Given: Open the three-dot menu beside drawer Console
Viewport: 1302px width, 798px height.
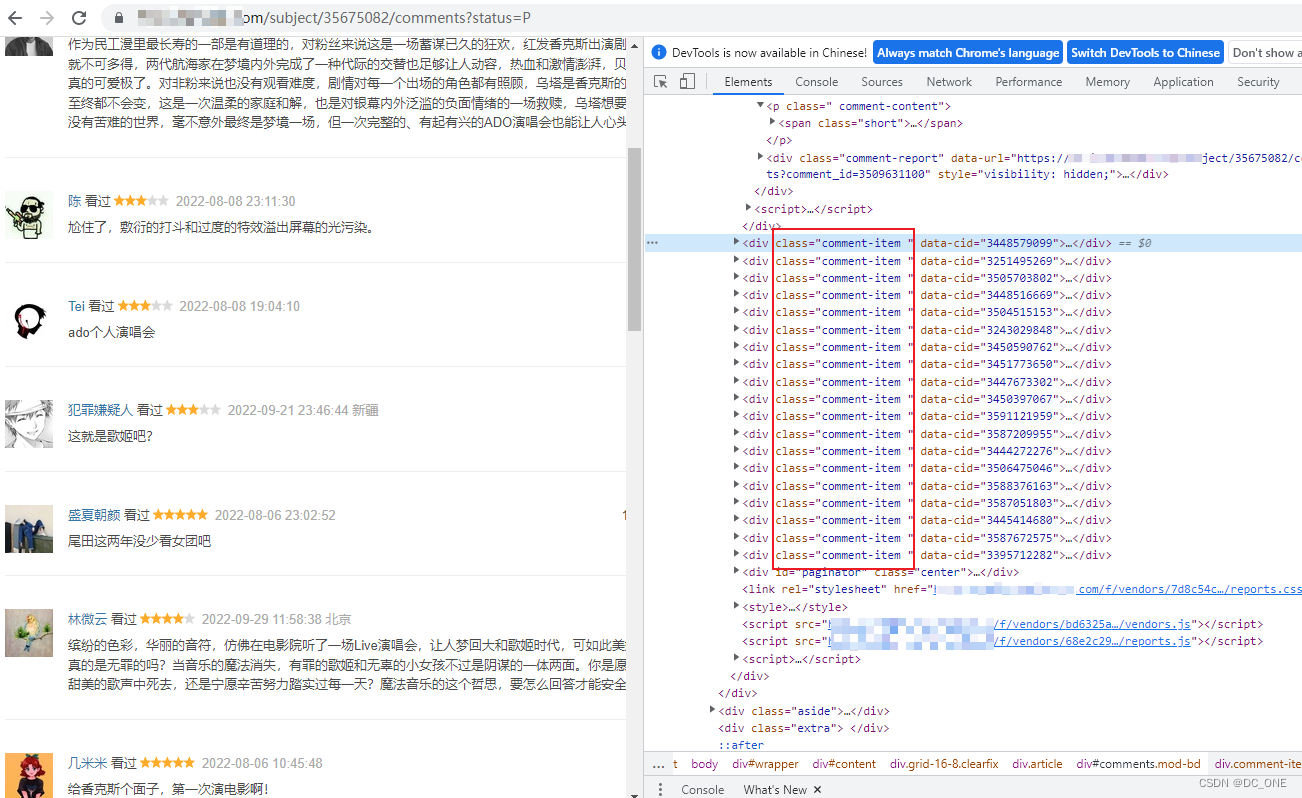Looking at the screenshot, I should (659, 789).
